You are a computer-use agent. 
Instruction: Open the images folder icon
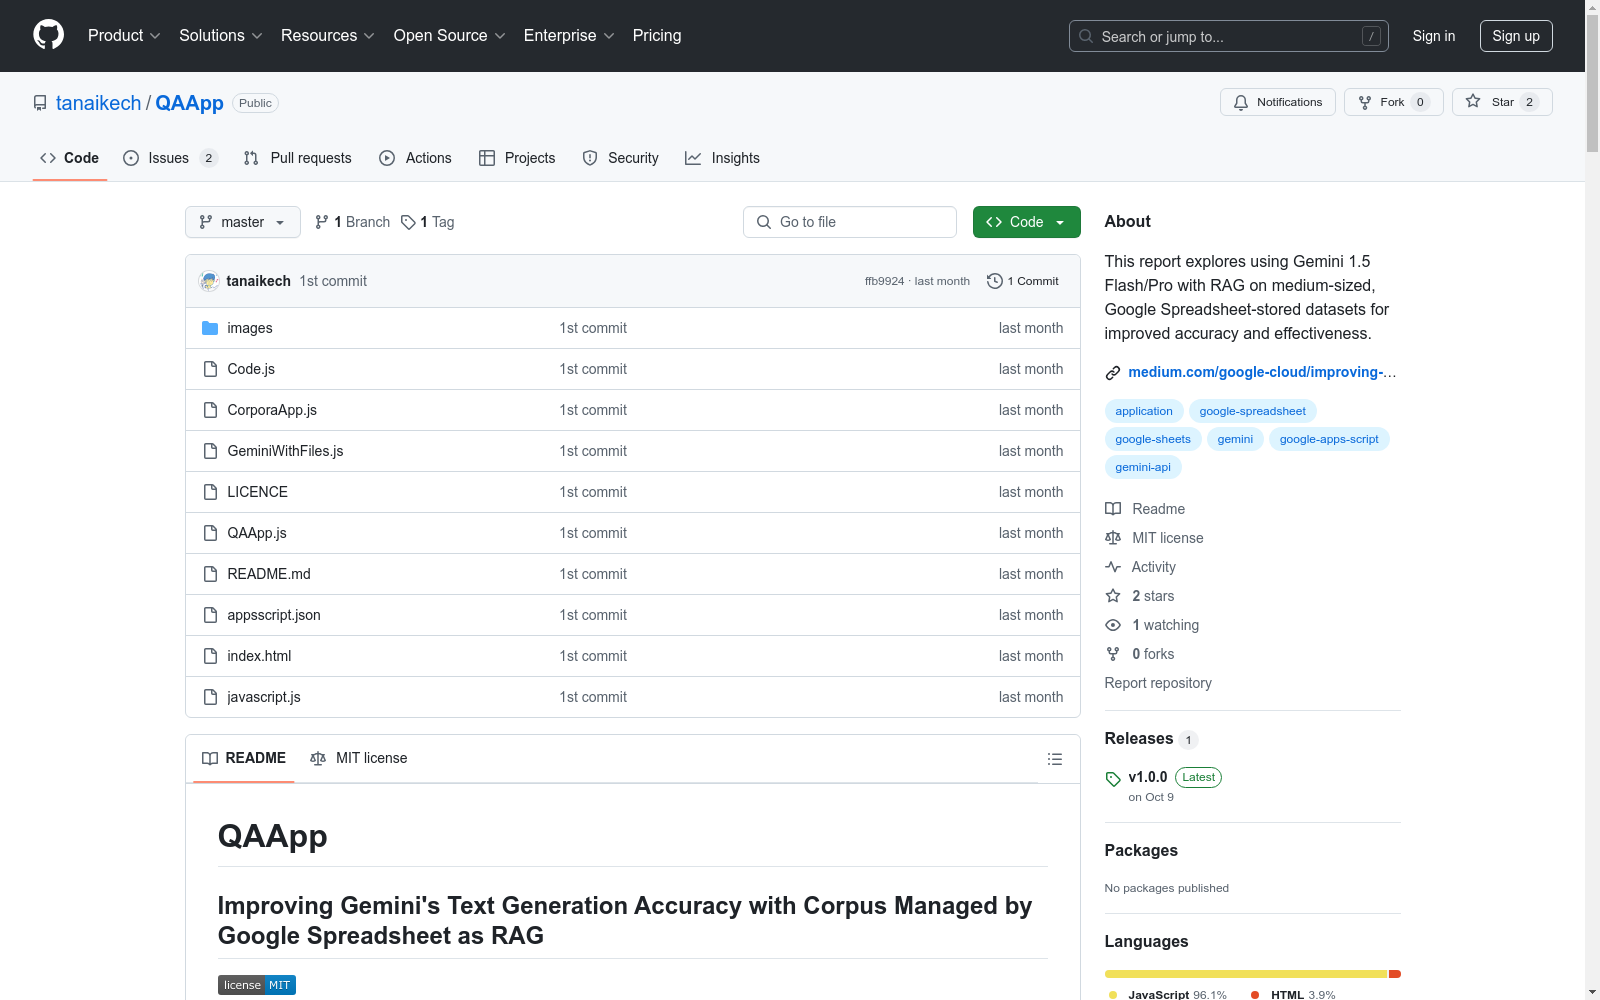[210, 328]
